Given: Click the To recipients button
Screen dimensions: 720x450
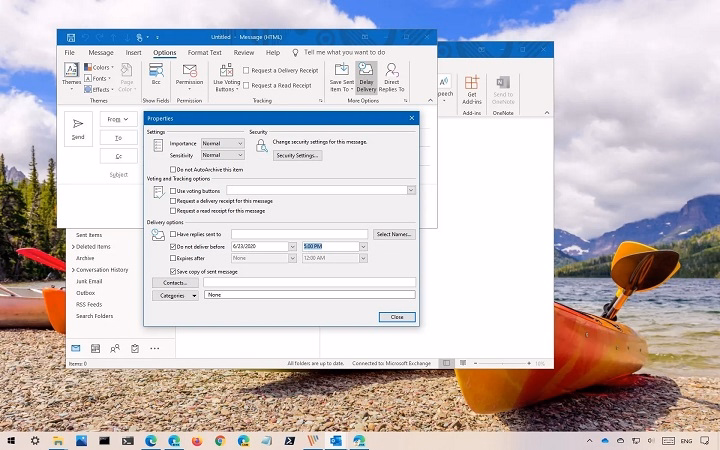Looking at the screenshot, I should coord(118,138).
